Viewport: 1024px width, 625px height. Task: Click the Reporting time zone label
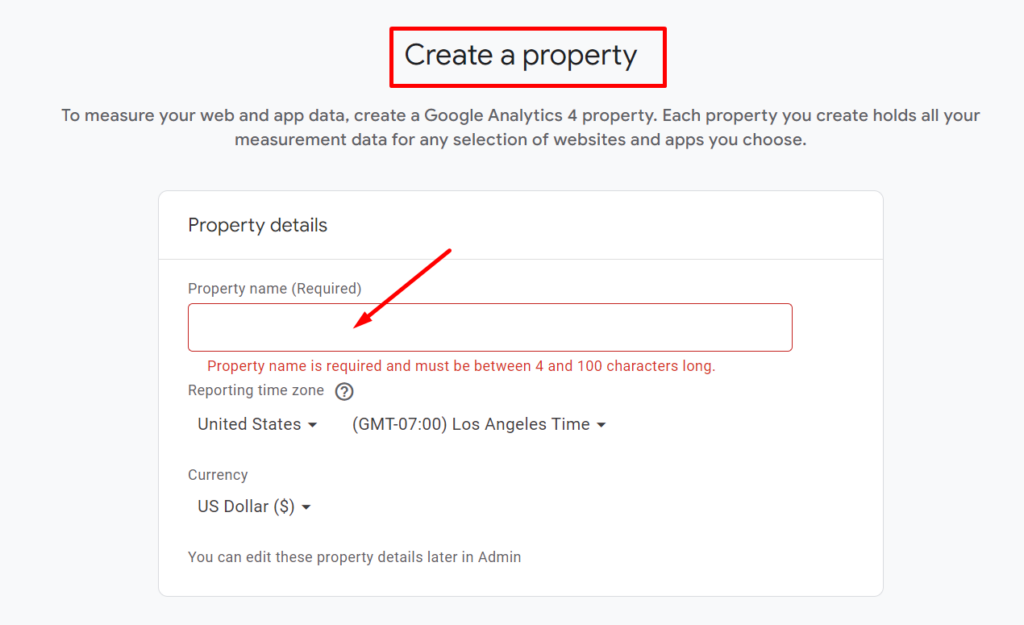(255, 390)
